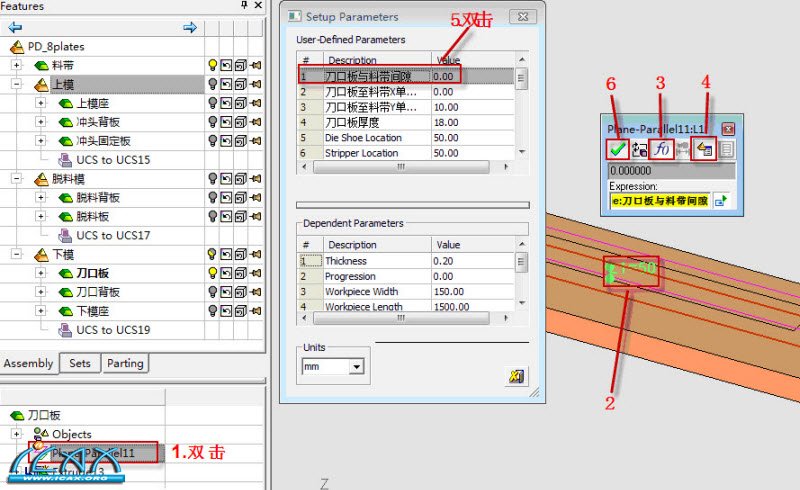Click the icon right of Expression field
This screenshot has height=490, width=800.
720,201
